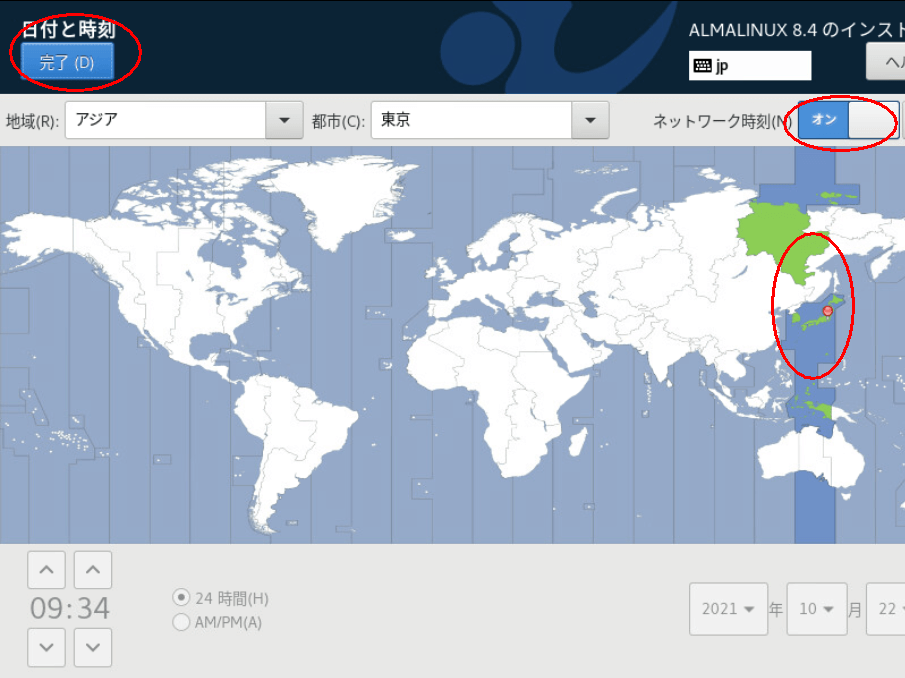Toggle the ネットワーク時刻 on/off switch
The width and height of the screenshot is (905, 678).
pyautogui.click(x=848, y=119)
